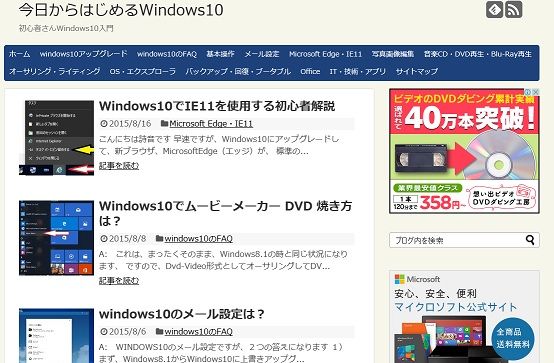Open article Windows10でムービーメーカー DVD 焼き方は？
This screenshot has height=363, width=554.
pyautogui.click(x=225, y=213)
